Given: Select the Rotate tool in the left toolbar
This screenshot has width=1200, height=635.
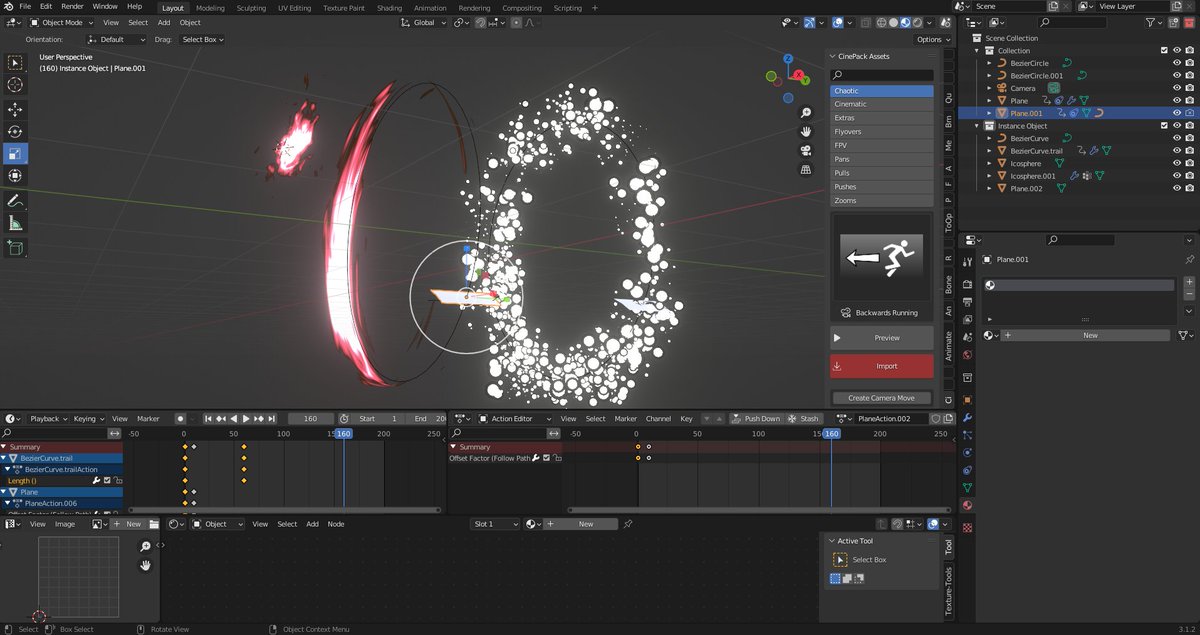Looking at the screenshot, I should [15, 132].
